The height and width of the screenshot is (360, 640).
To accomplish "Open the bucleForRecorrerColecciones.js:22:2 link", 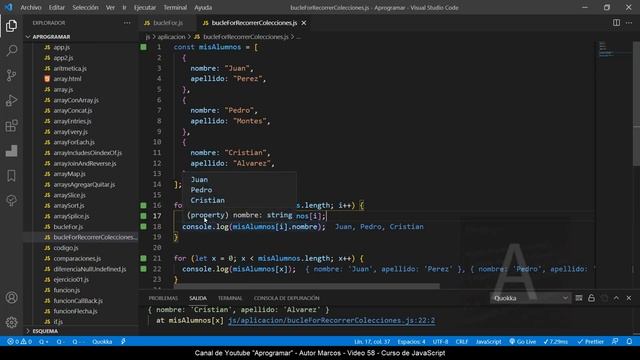I will [331, 320].
